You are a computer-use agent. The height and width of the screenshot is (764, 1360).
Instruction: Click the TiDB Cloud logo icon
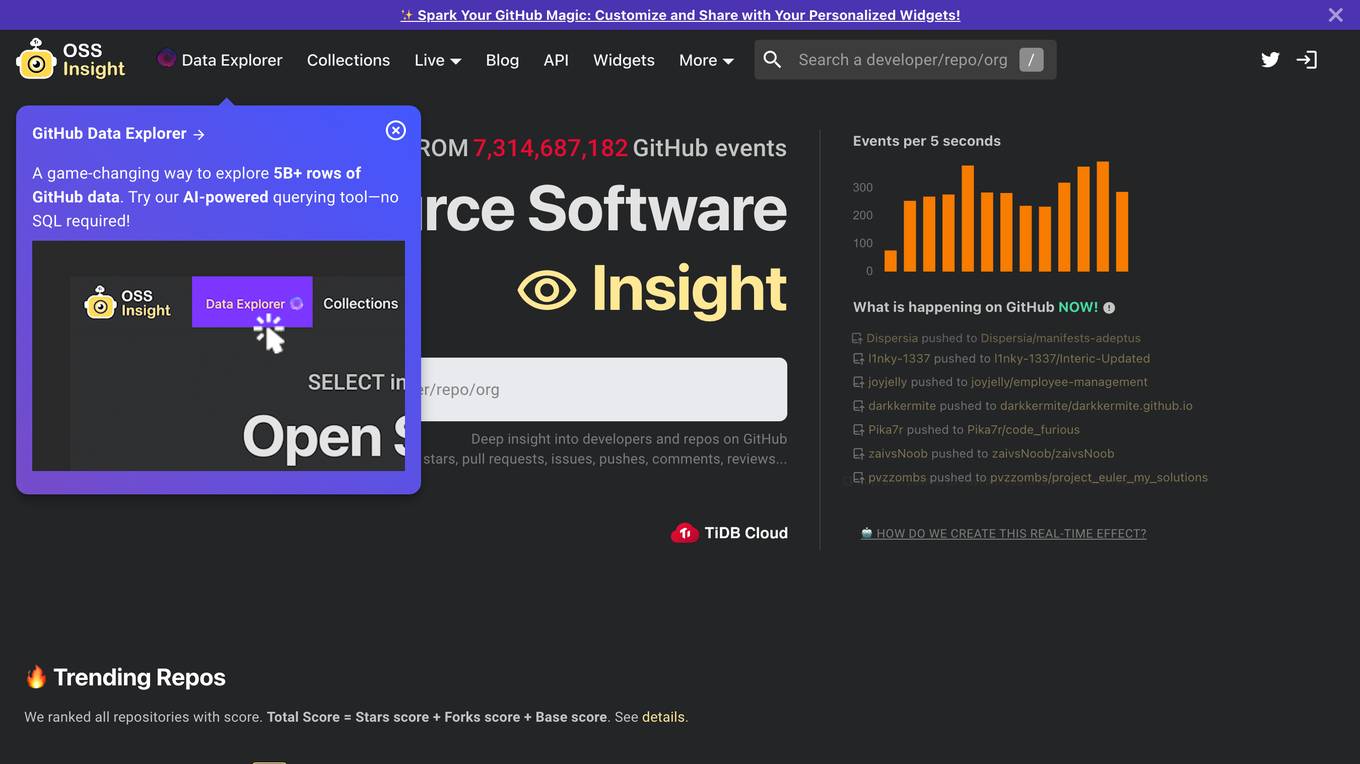(684, 533)
